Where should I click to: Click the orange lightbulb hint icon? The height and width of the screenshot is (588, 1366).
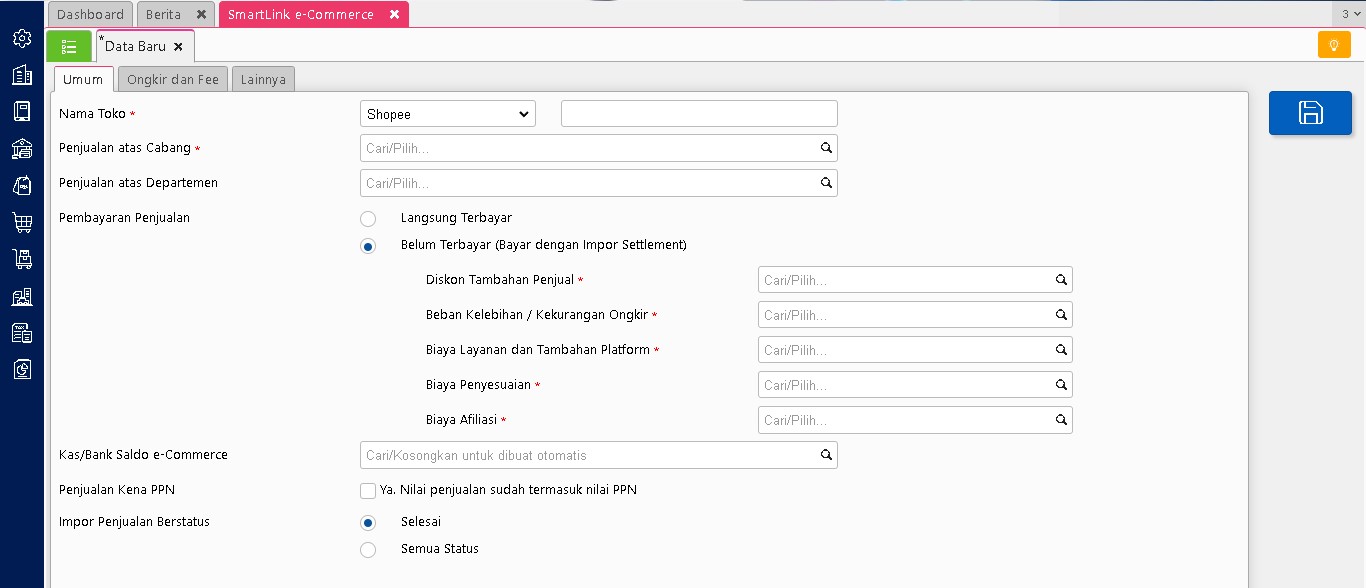coord(1333,45)
